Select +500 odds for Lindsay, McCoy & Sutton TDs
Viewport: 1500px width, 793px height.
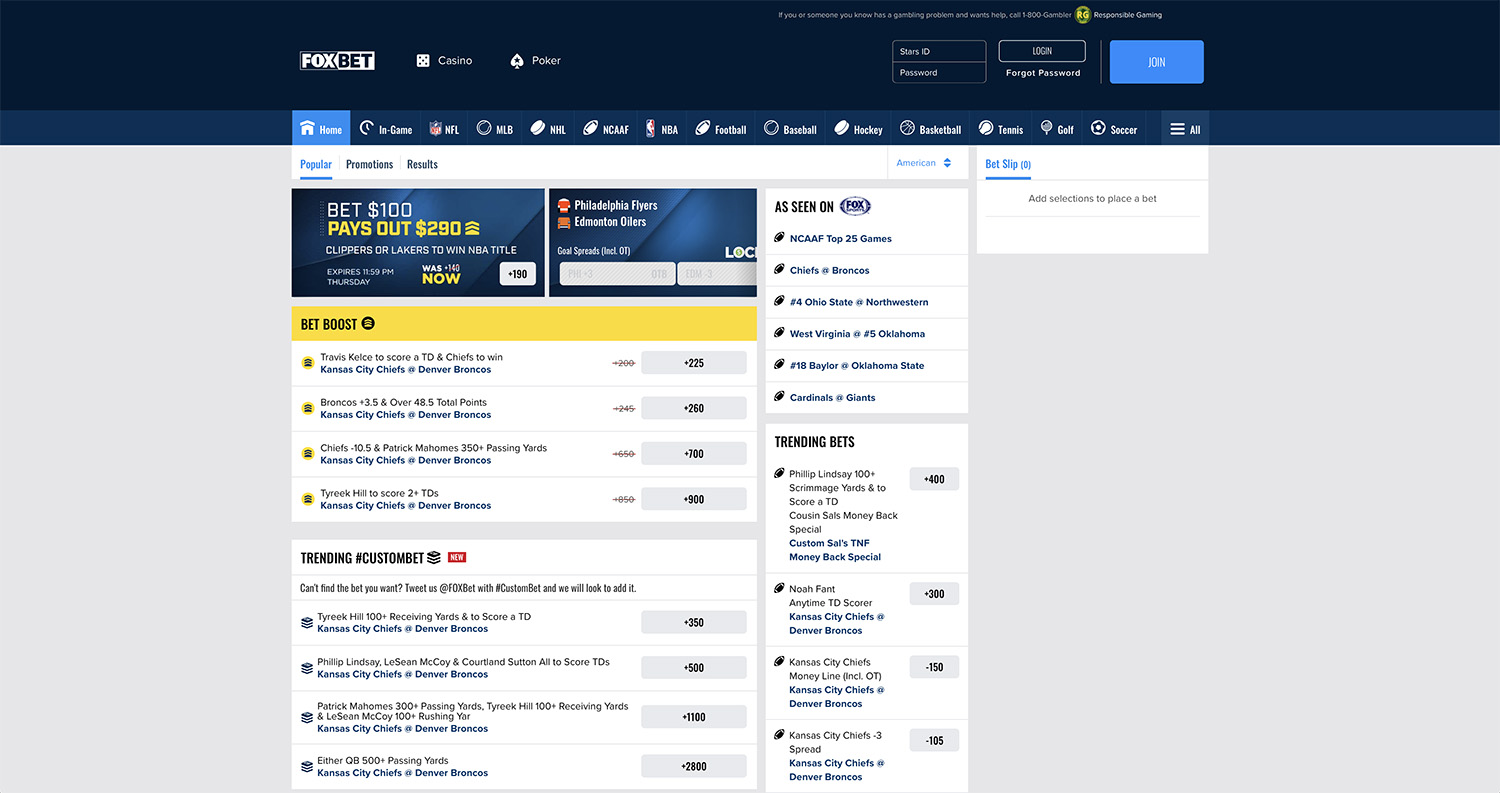[x=694, y=668]
